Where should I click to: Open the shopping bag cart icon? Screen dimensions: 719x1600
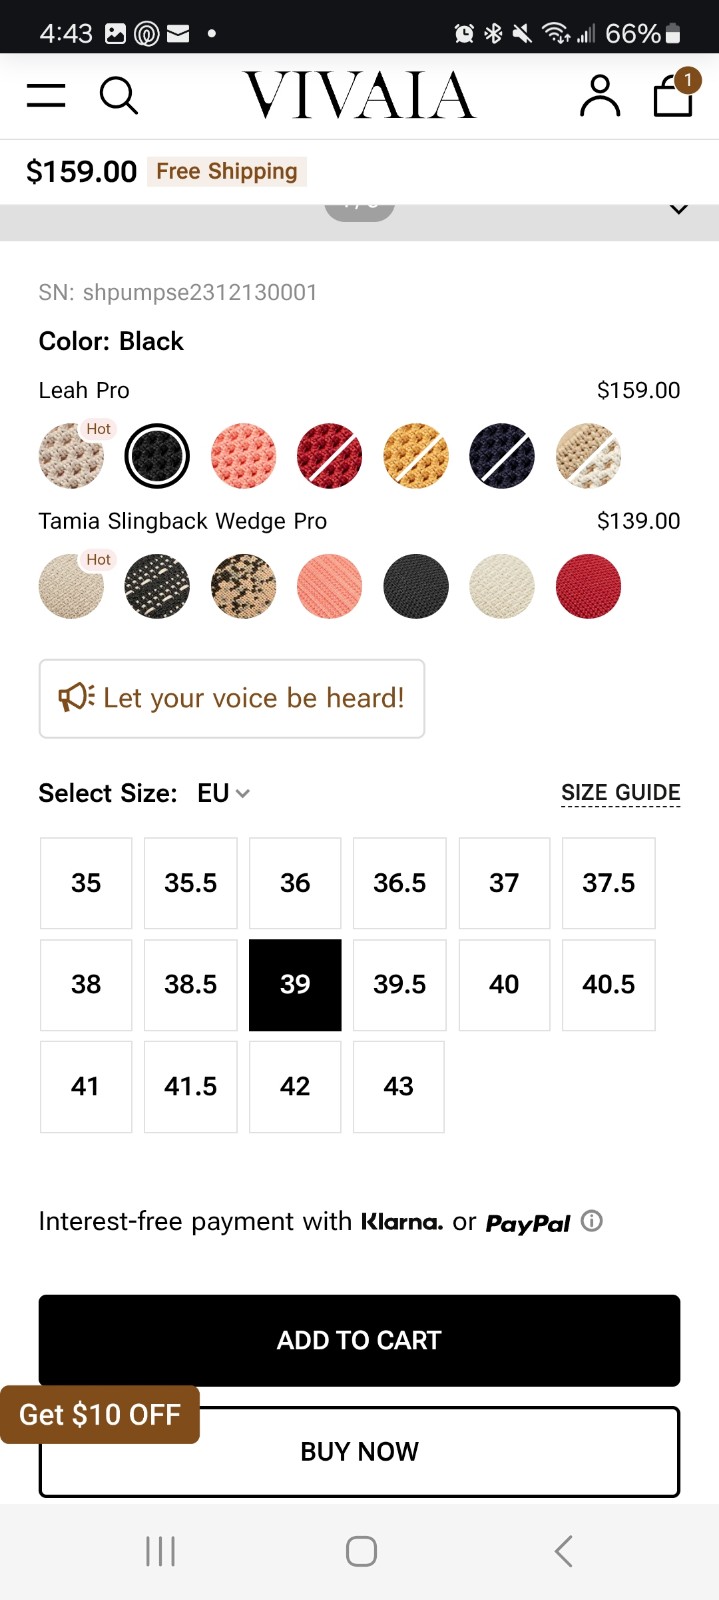pyautogui.click(x=674, y=94)
